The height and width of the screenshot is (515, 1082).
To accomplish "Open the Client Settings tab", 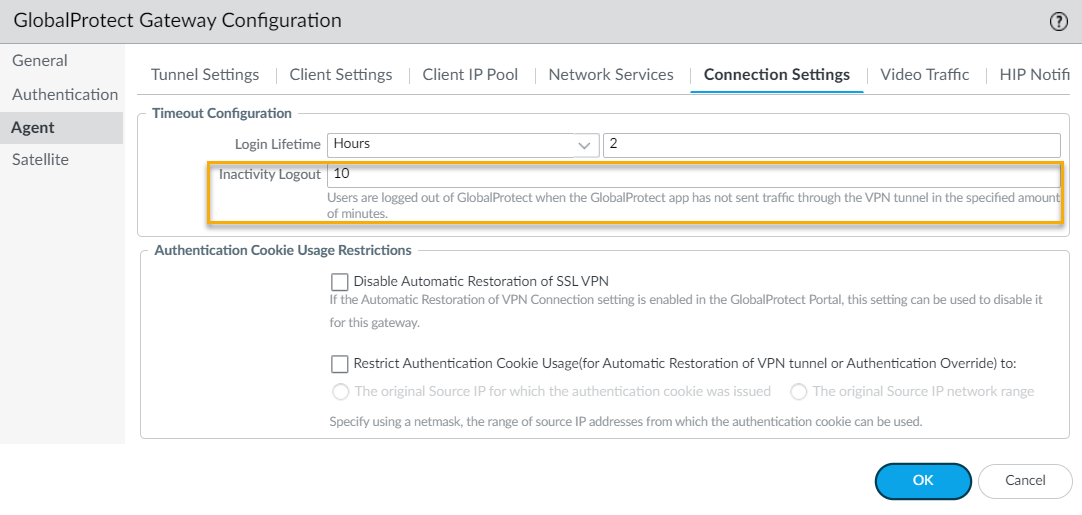I will click(x=341, y=75).
